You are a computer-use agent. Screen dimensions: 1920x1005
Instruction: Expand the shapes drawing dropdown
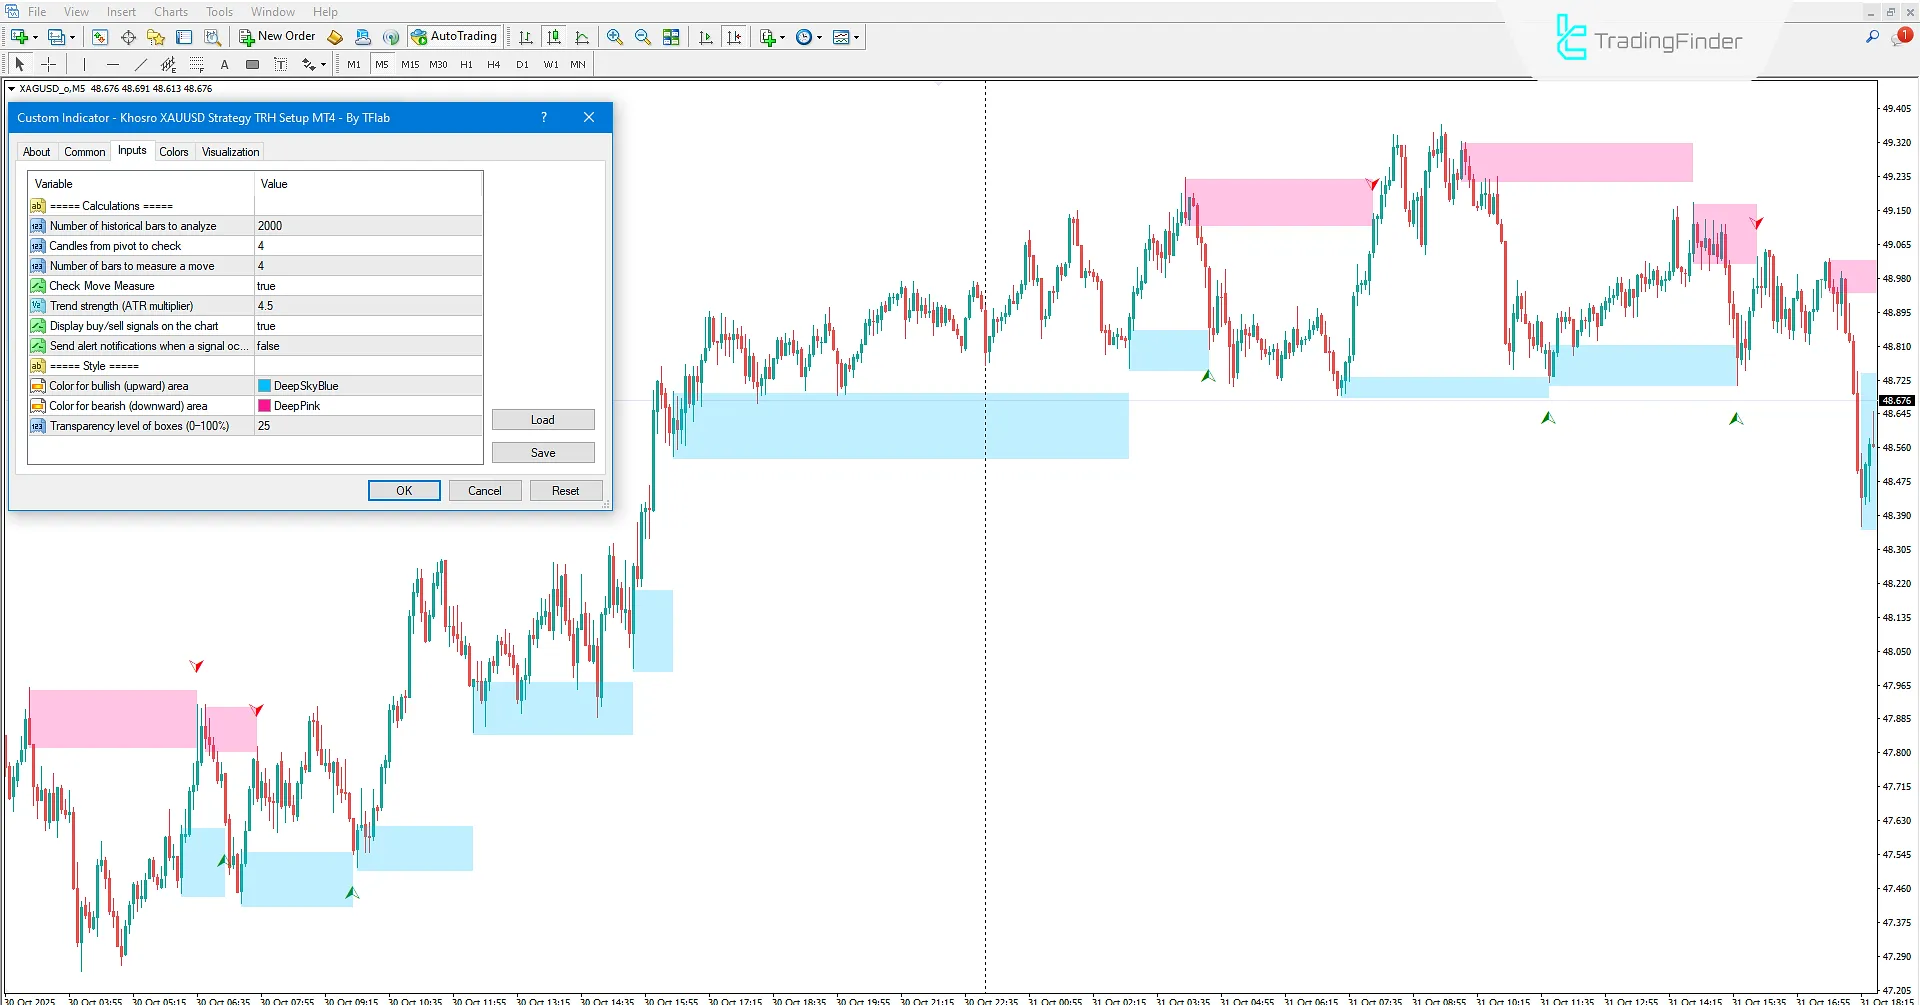coord(323,64)
